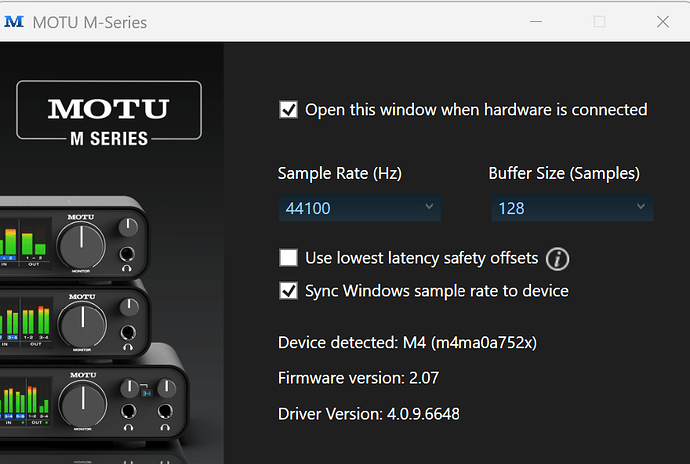
Task: Click level meters on the top interface image
Action: click(24, 242)
